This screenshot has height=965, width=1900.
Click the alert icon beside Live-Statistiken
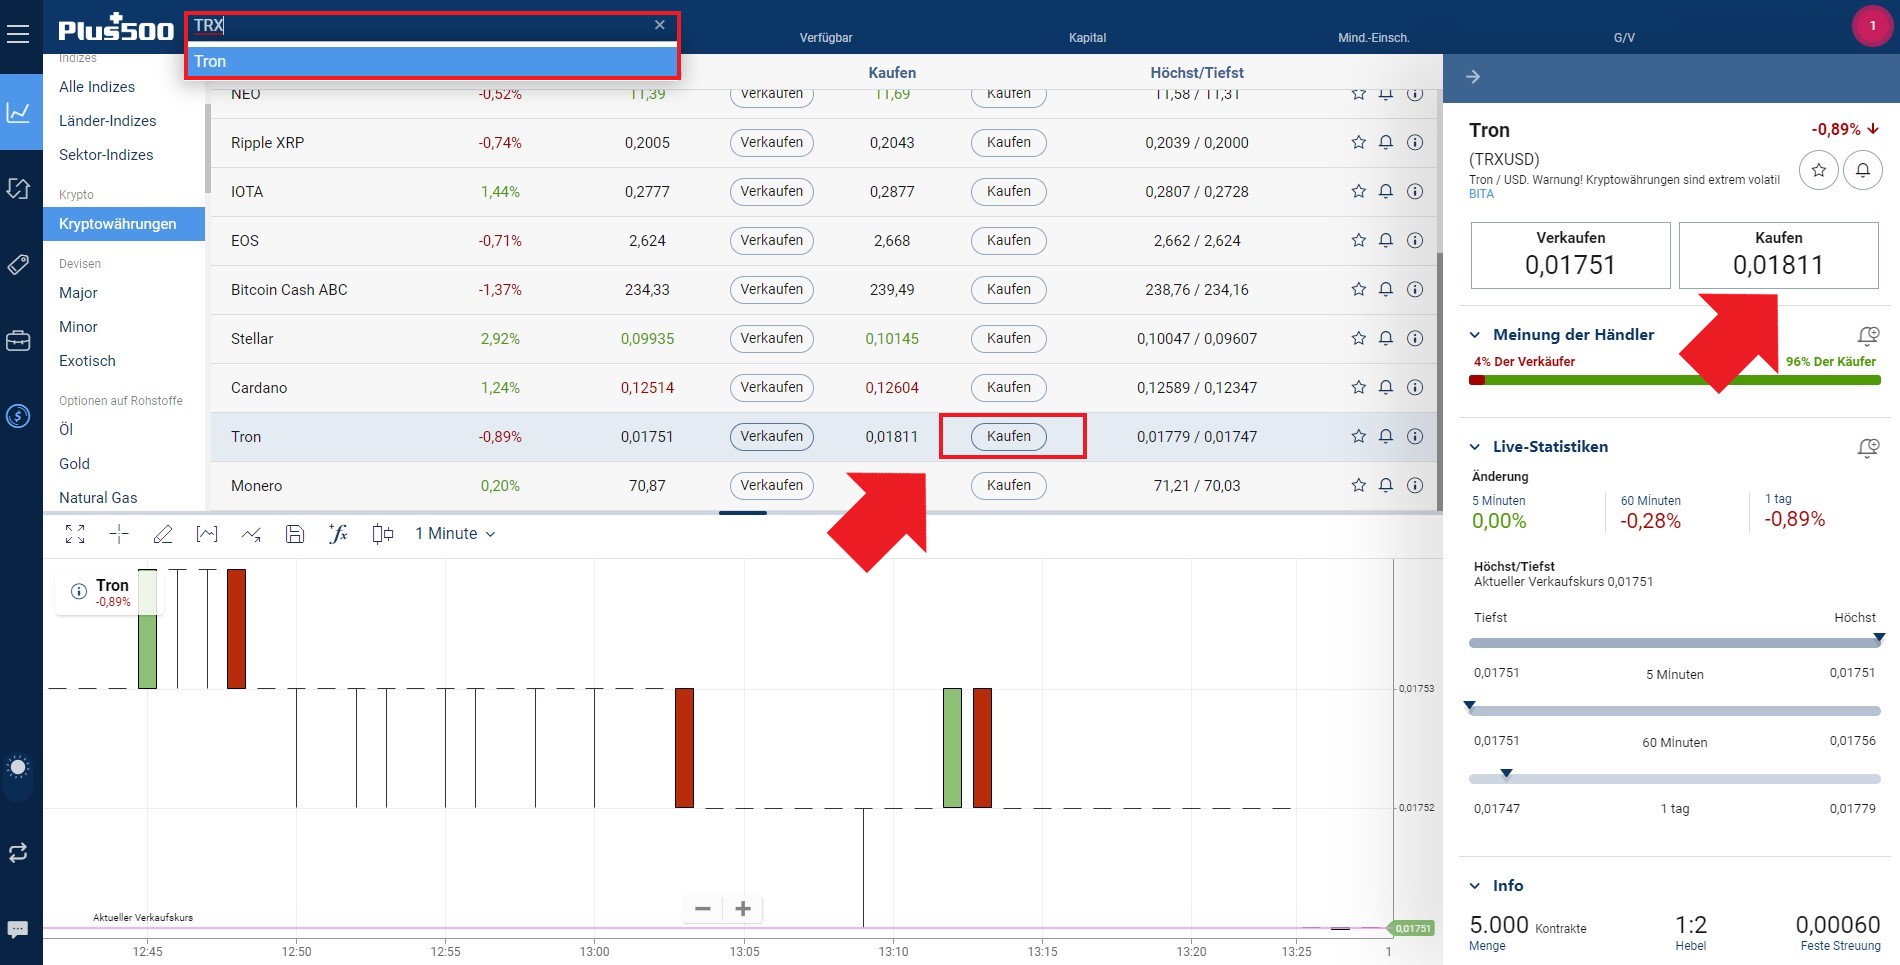point(1867,448)
